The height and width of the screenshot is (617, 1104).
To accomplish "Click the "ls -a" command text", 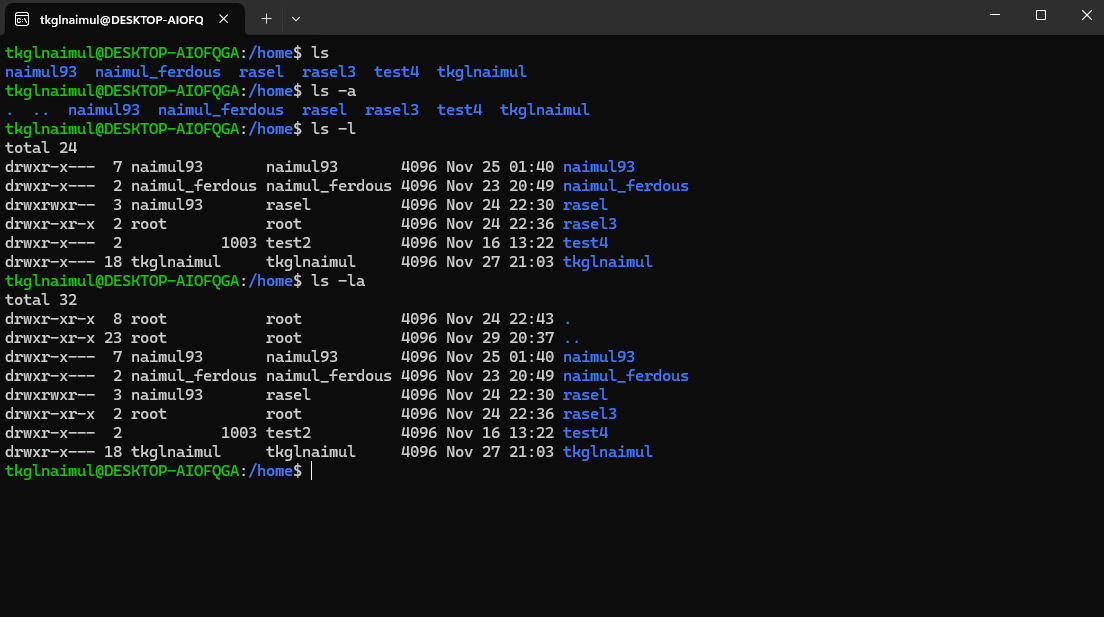I will coord(334,91).
